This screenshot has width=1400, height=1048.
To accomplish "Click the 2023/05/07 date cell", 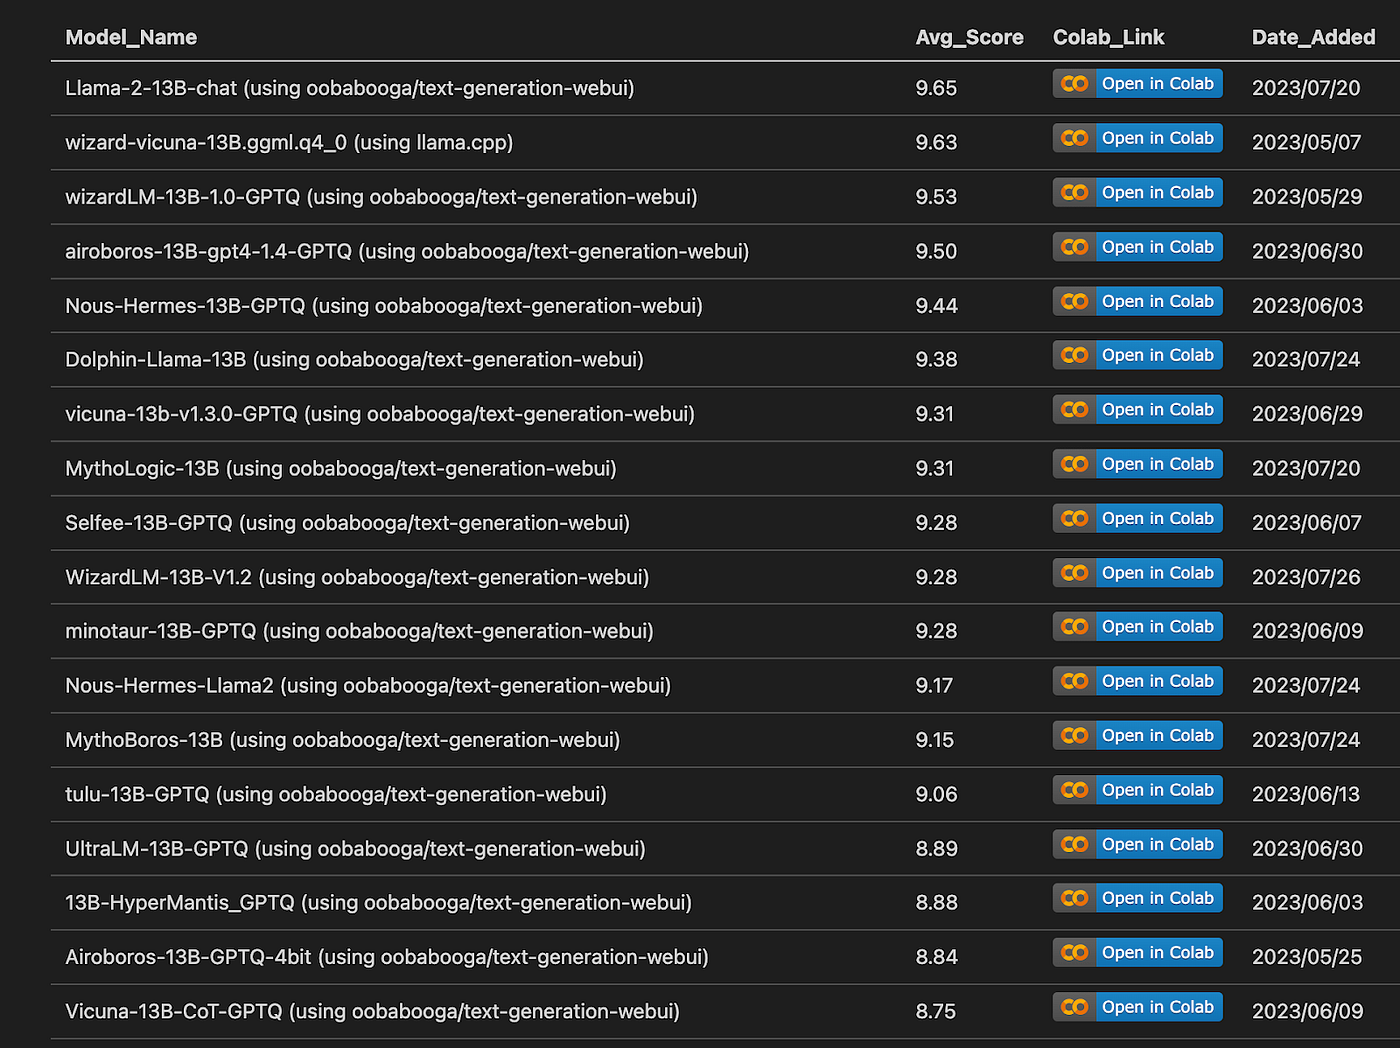I will point(1306,142).
